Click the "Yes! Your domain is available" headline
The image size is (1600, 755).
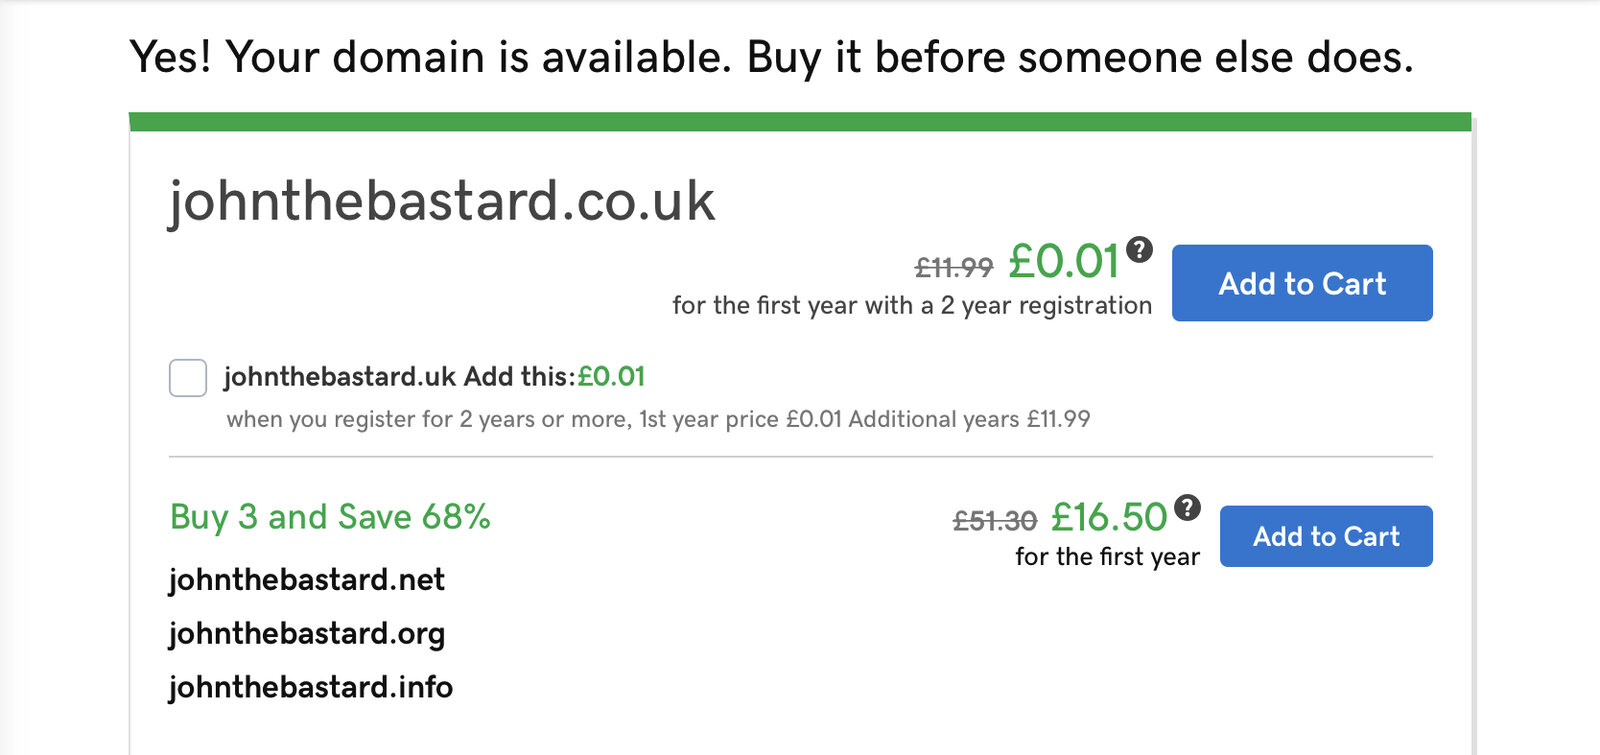coord(771,57)
